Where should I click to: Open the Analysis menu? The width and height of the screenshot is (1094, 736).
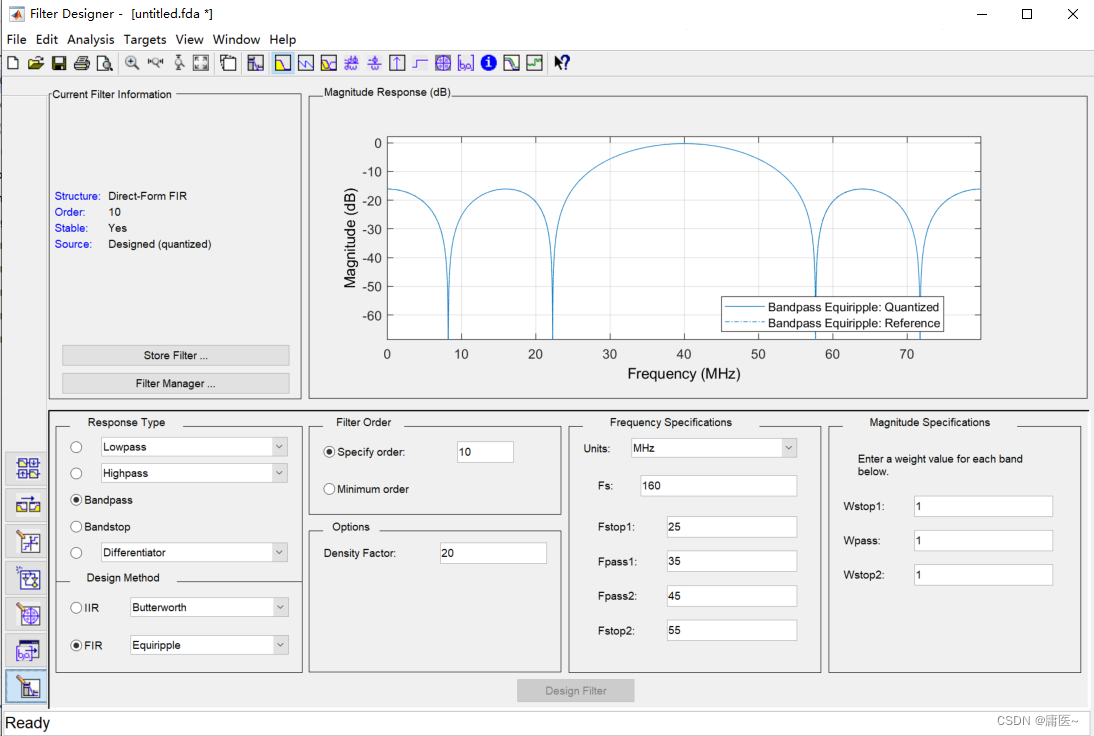click(91, 40)
